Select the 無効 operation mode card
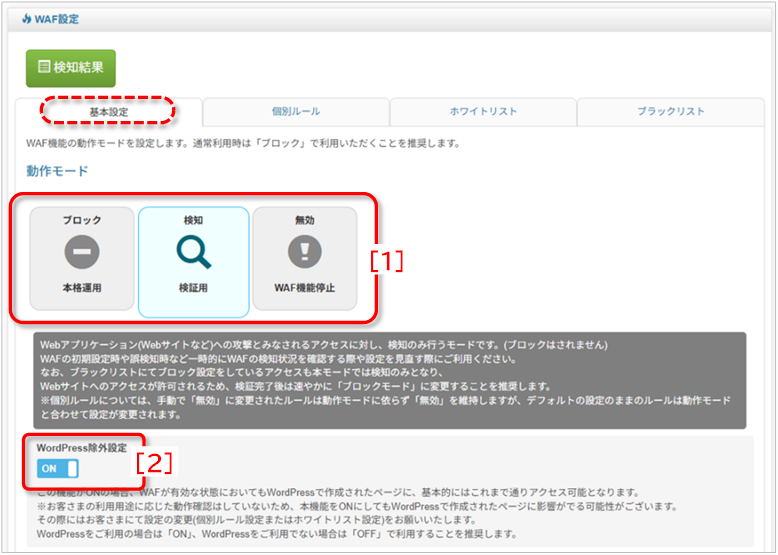 pos(305,258)
